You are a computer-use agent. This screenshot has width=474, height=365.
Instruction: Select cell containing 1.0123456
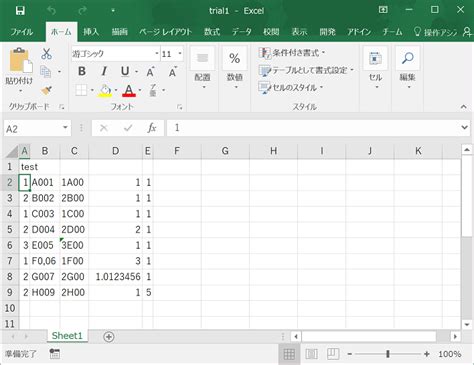115,277
